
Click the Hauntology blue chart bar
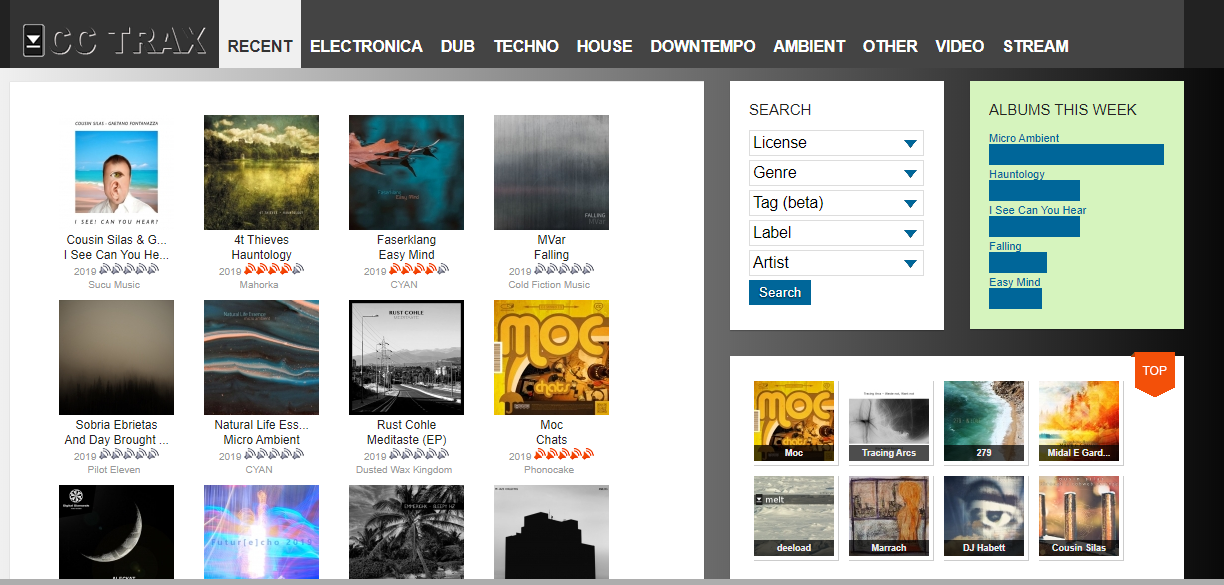tap(1033, 190)
